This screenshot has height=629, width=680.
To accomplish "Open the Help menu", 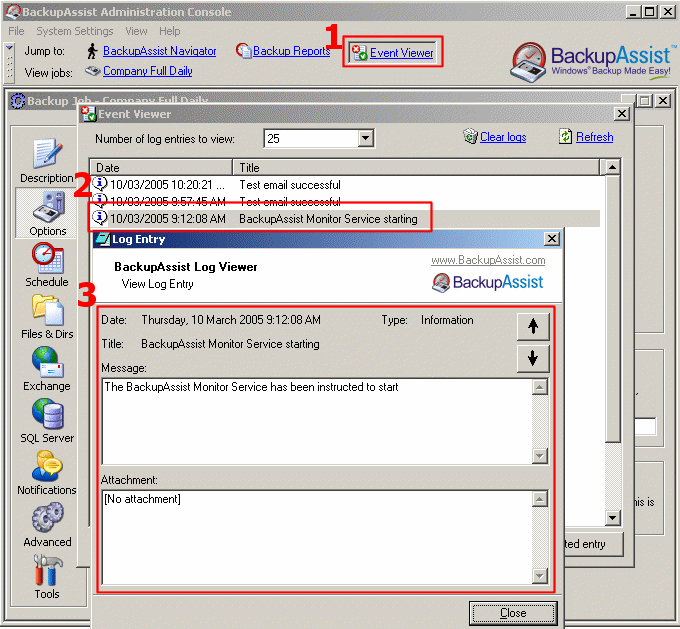I will coord(170,31).
